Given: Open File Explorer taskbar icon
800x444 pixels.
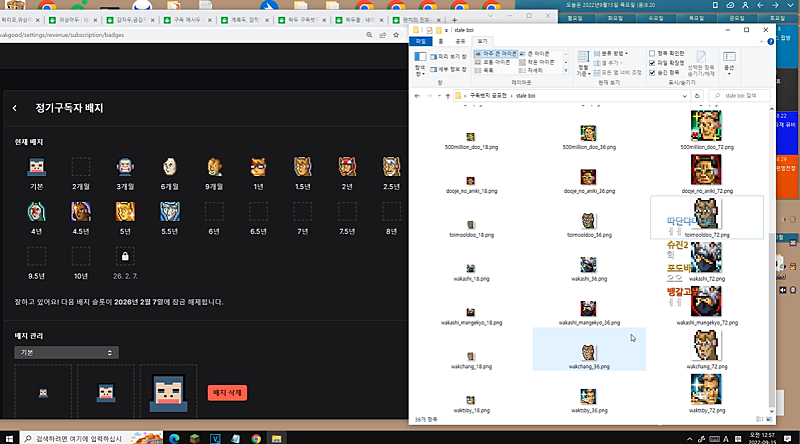Looking at the screenshot, I should 277,438.
